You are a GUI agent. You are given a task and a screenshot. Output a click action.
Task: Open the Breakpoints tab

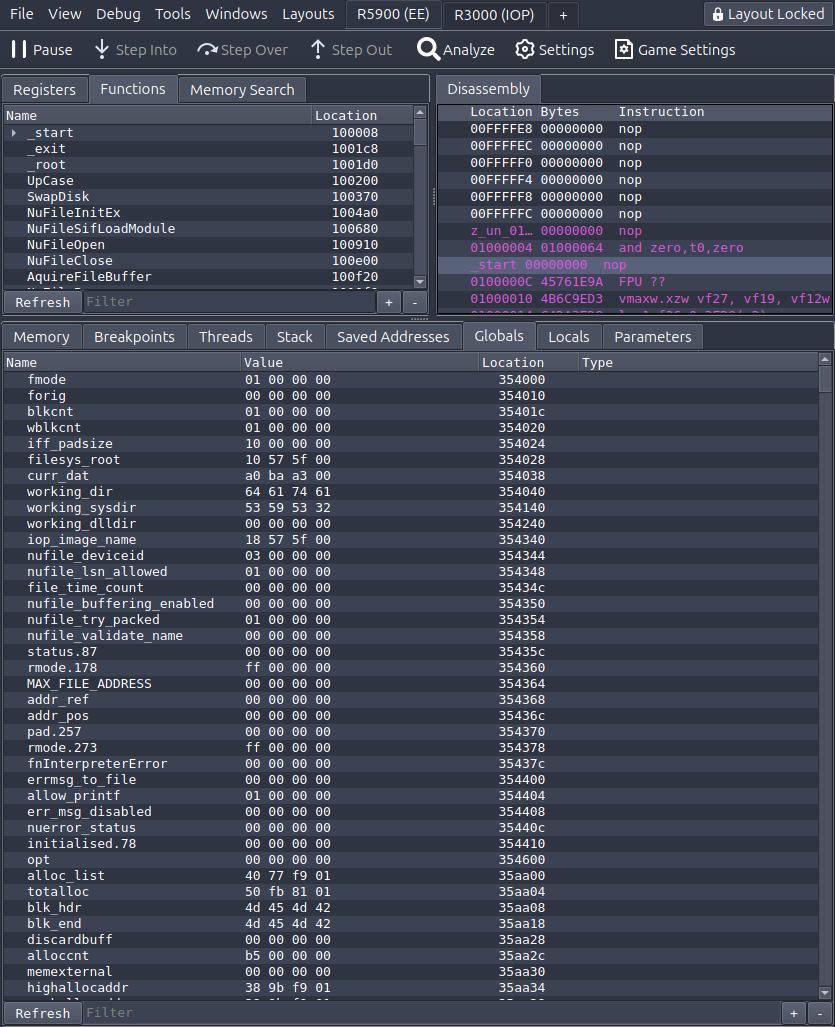tap(134, 337)
